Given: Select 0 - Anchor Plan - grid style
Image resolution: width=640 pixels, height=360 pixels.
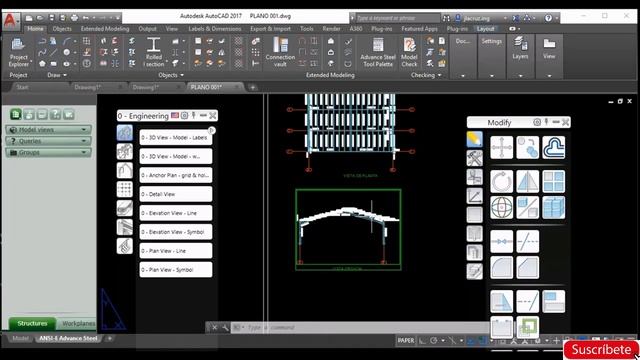Looking at the screenshot, I should [x=176, y=175].
